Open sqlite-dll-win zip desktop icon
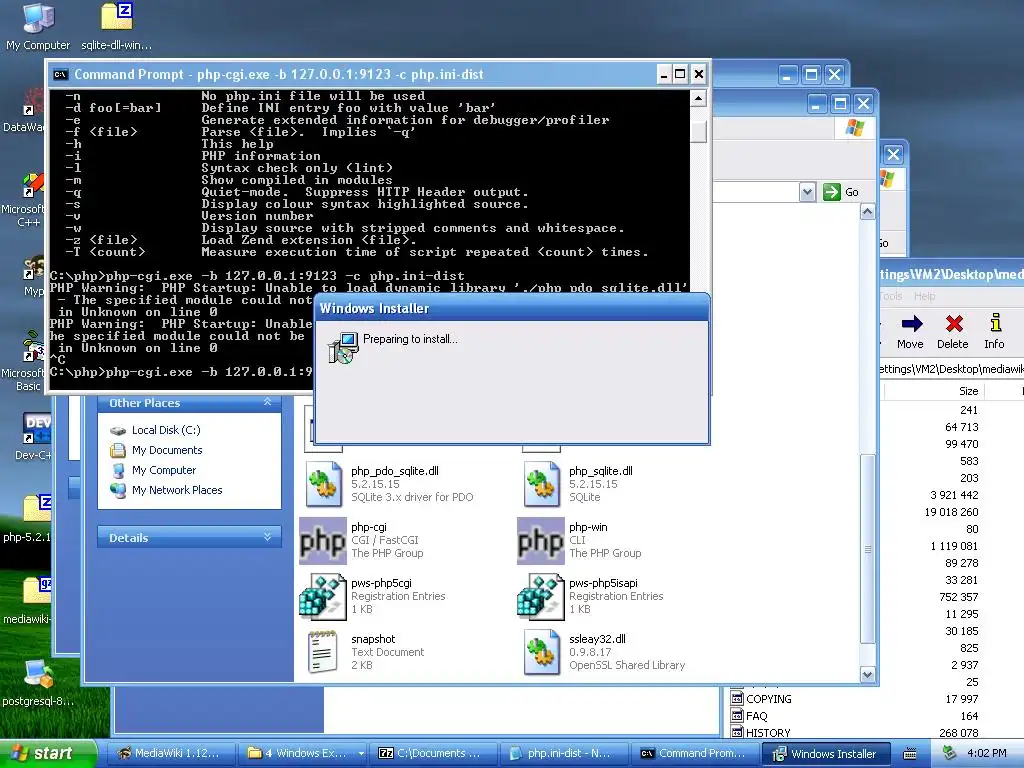The width and height of the screenshot is (1024, 768). point(117,17)
